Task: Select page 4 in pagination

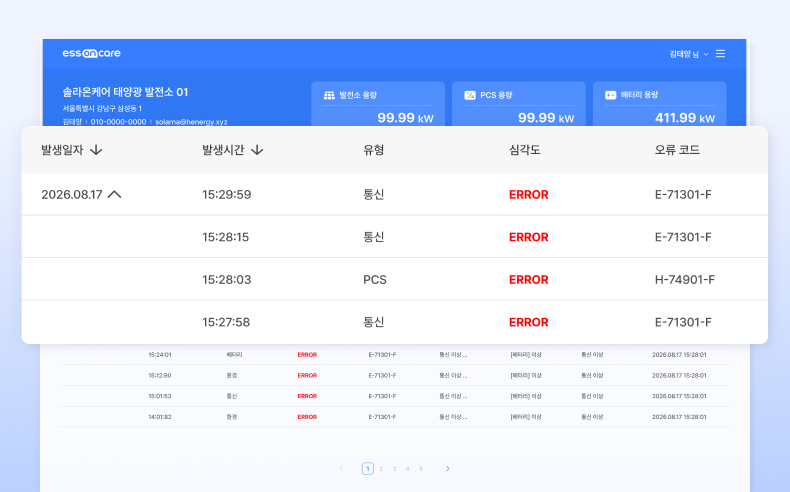Action: 408,469
